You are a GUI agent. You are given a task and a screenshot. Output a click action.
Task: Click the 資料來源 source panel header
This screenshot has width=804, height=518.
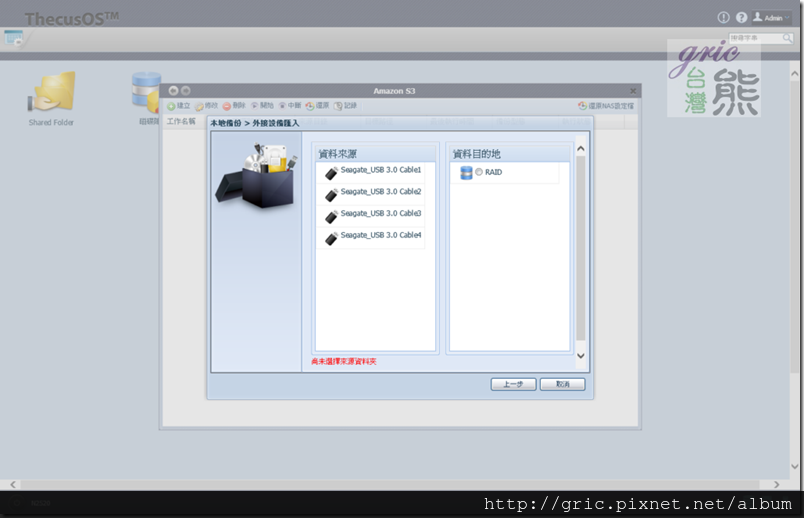[x=375, y=154]
